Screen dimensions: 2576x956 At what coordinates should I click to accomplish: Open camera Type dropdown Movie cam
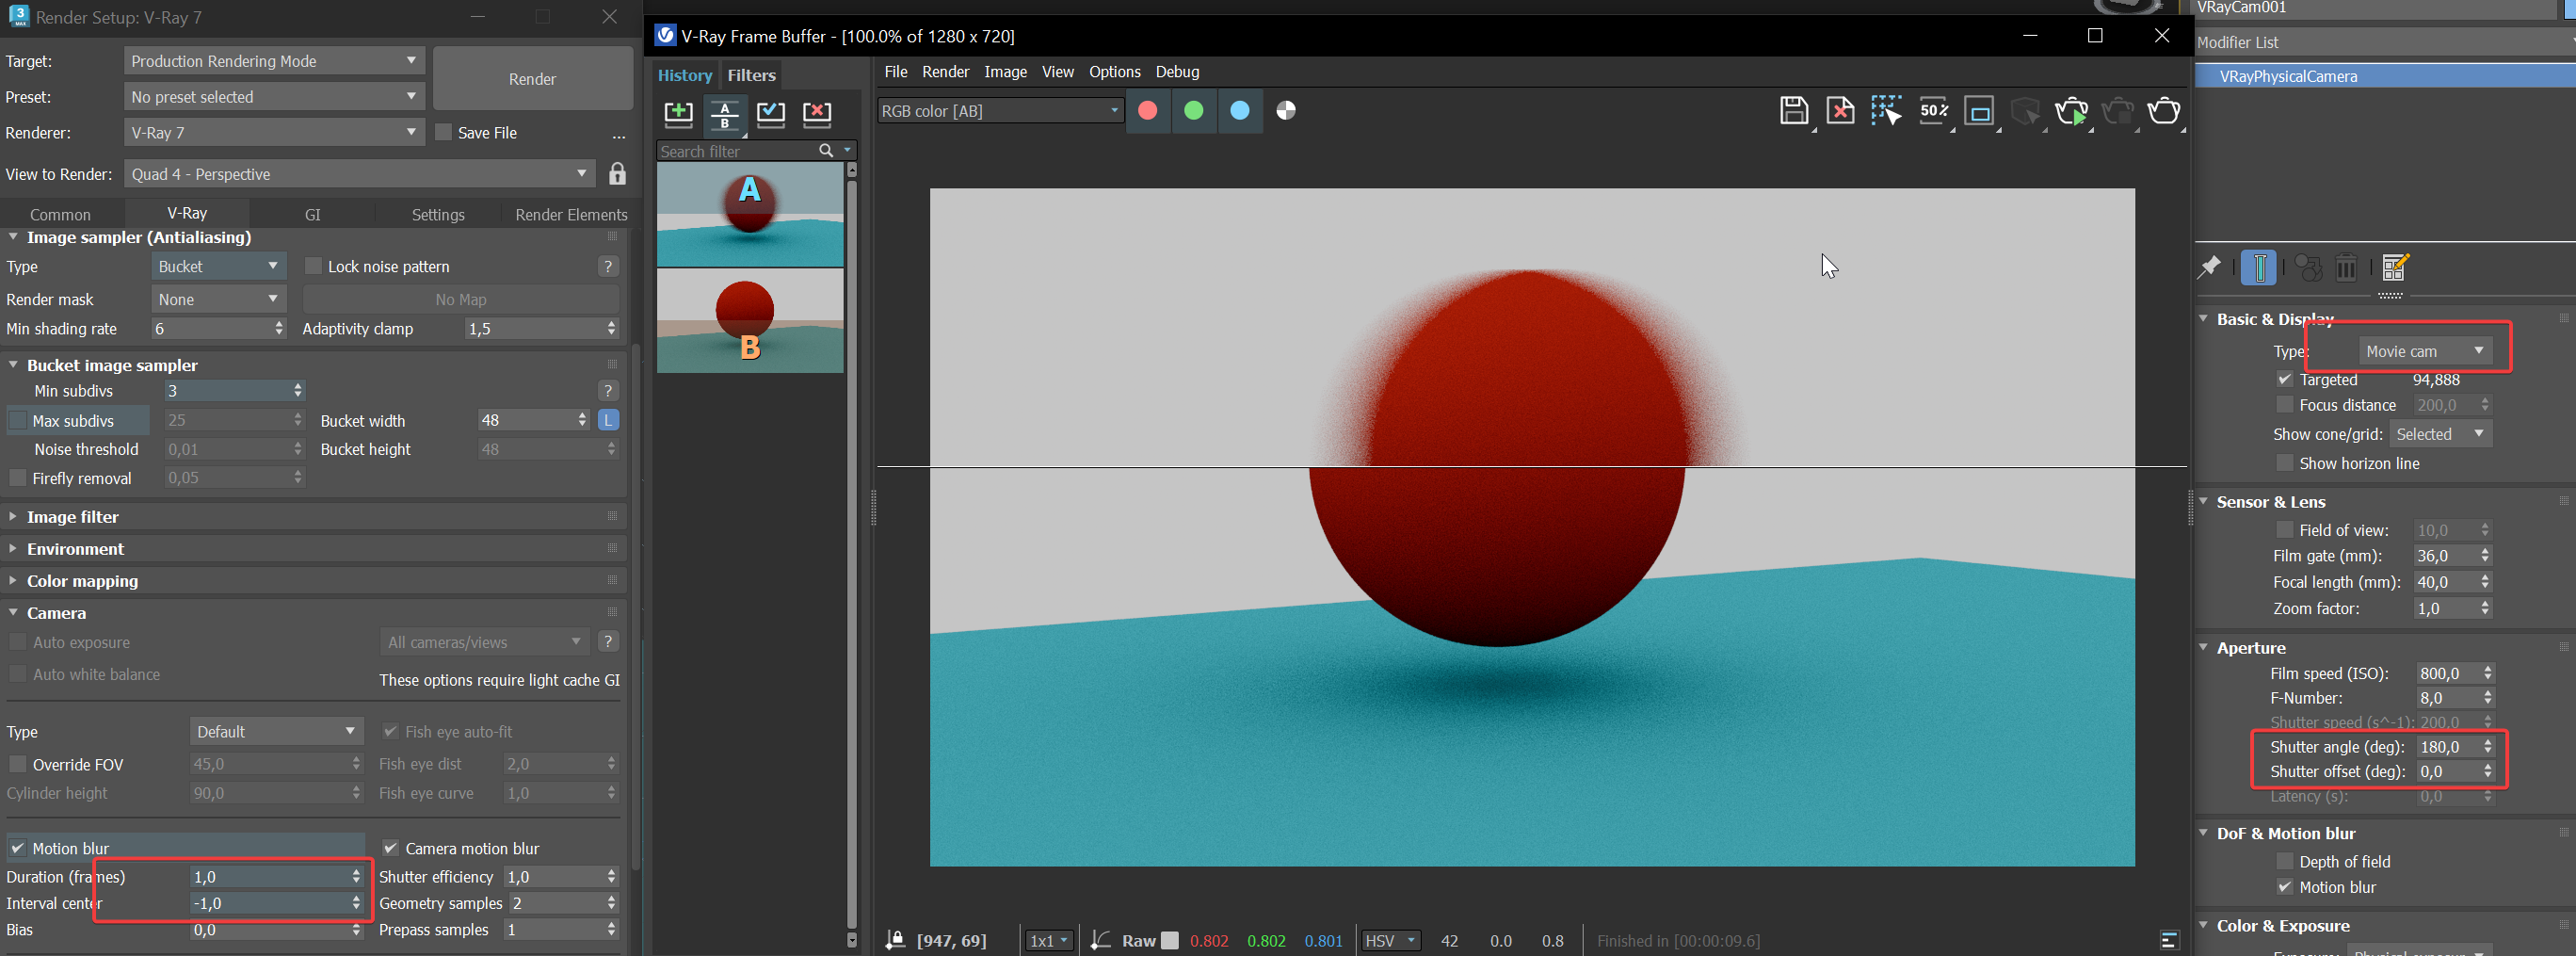(2426, 351)
